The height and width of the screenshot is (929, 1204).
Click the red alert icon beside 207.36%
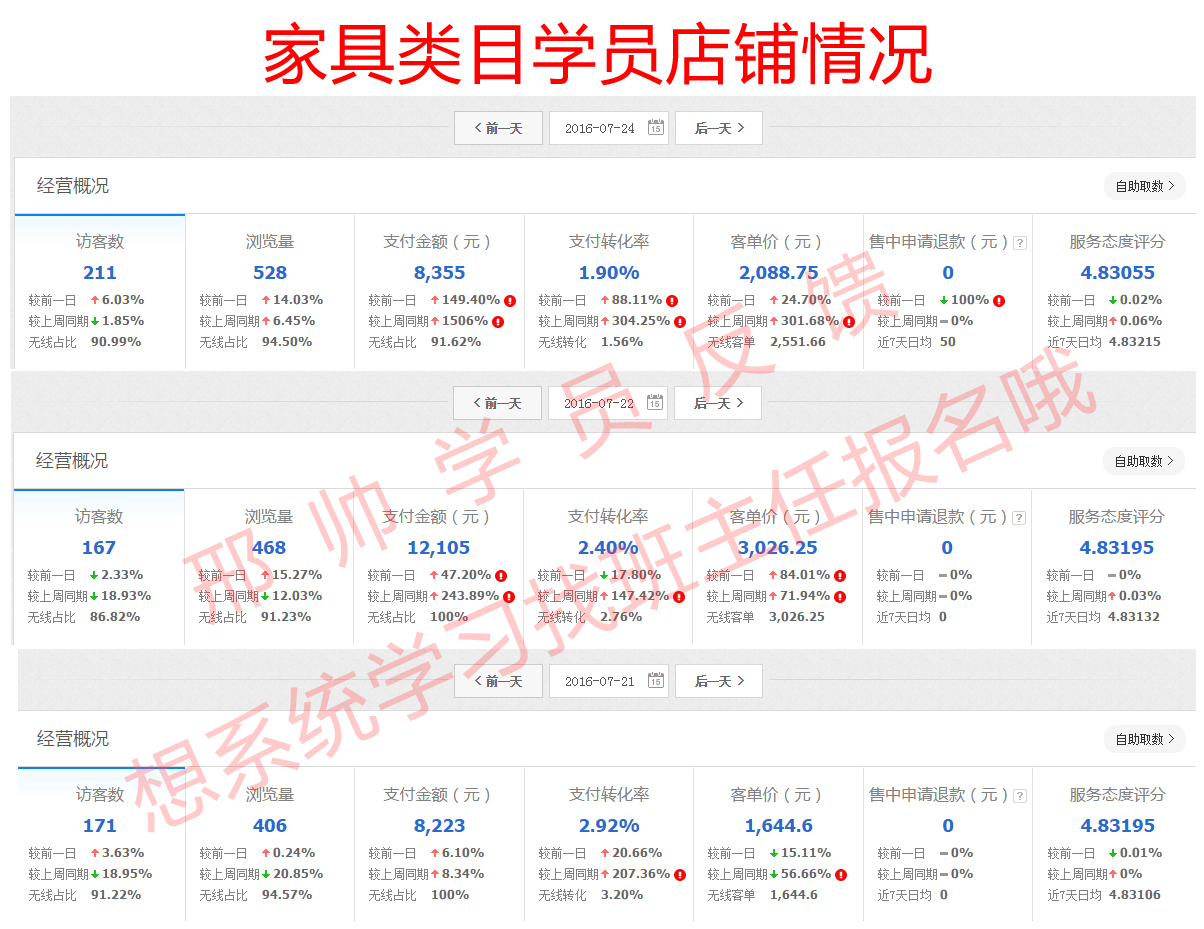click(680, 874)
